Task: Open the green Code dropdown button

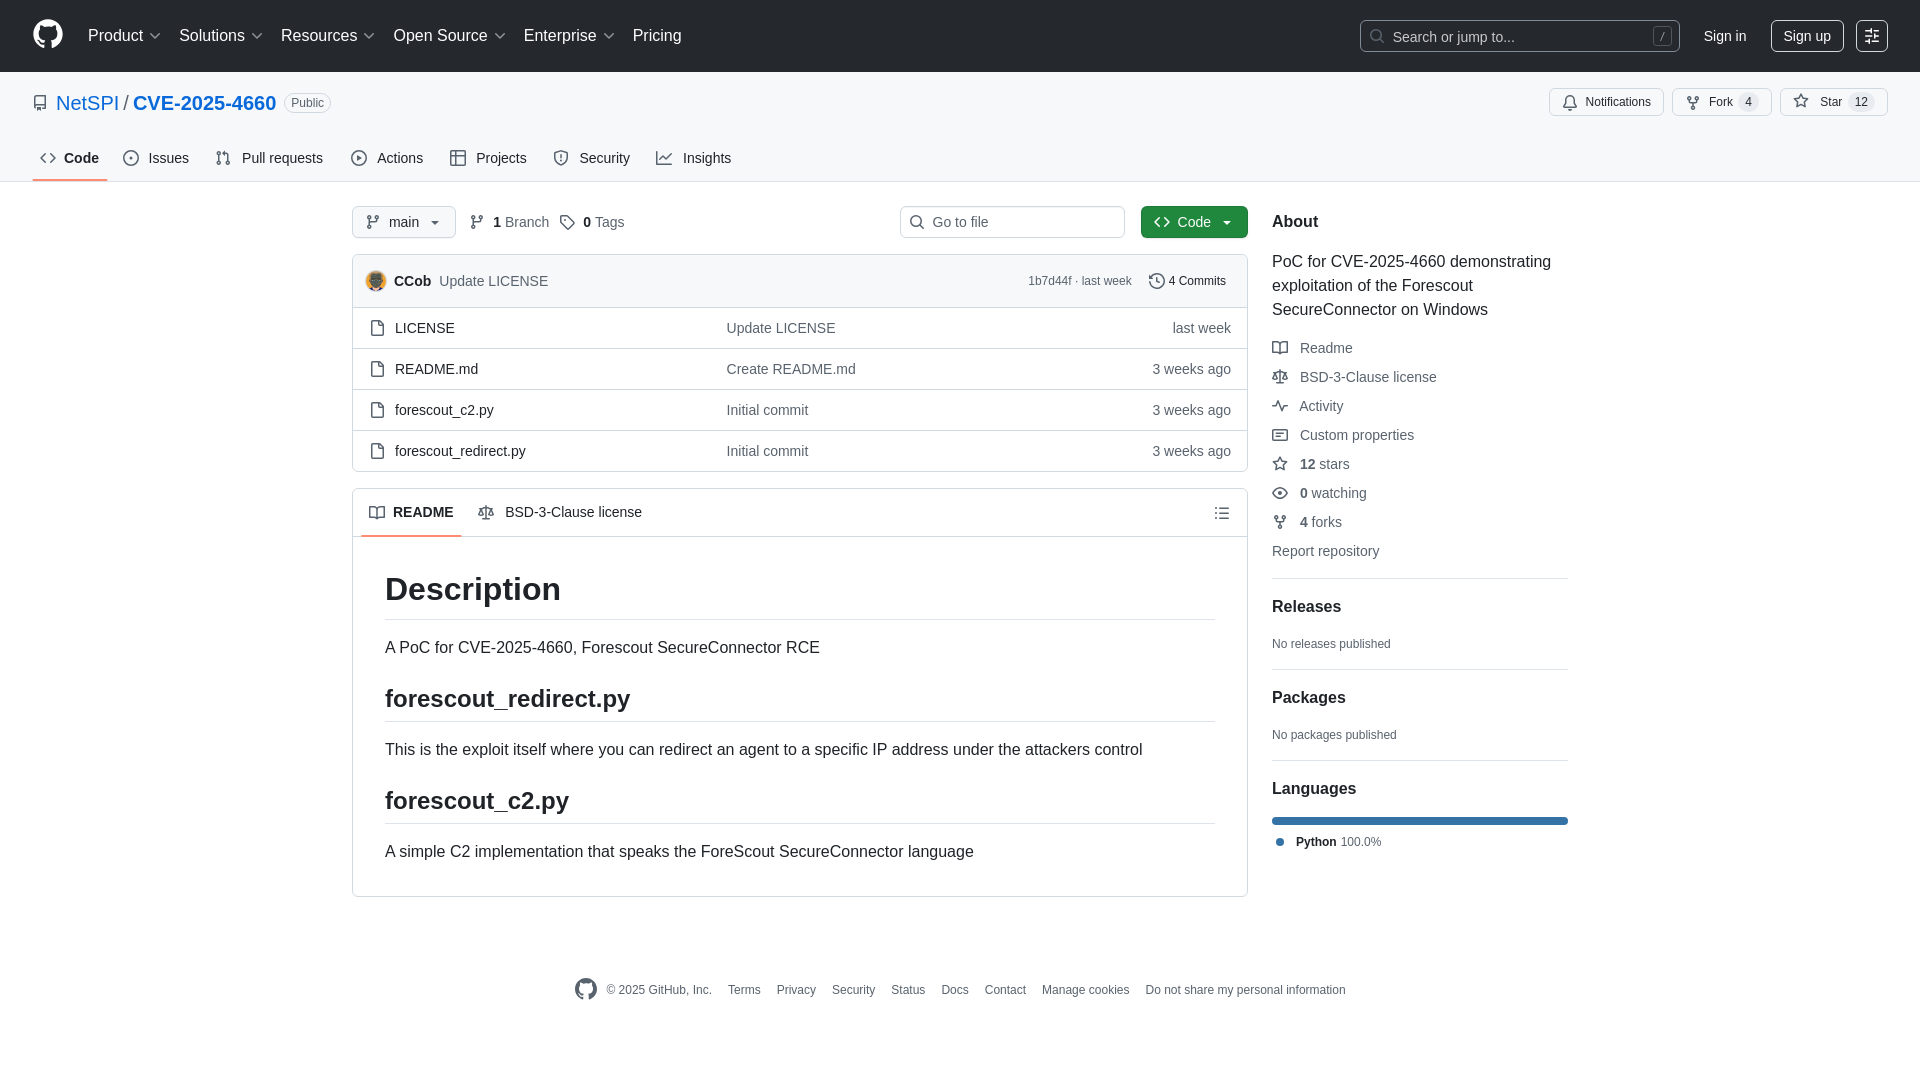Action: 1194,222
